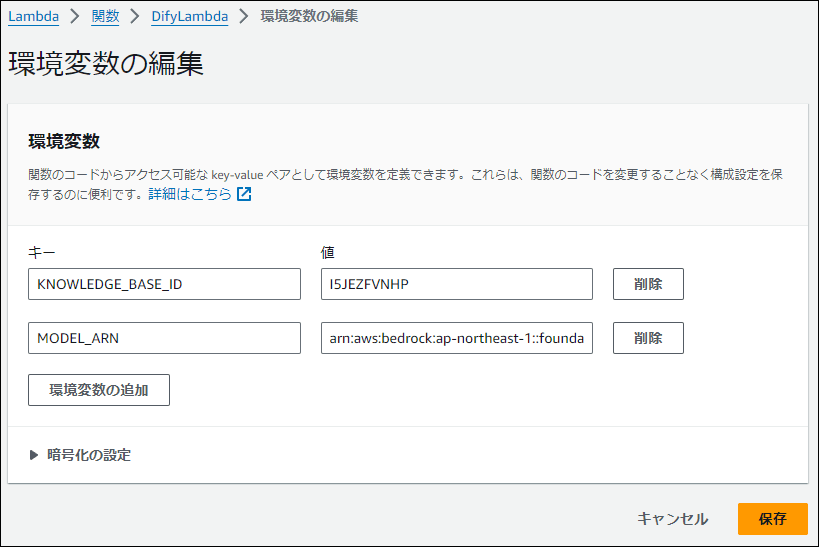Focus the MODEL_ARN key field
The width and height of the screenshot is (819, 547).
pos(164,338)
